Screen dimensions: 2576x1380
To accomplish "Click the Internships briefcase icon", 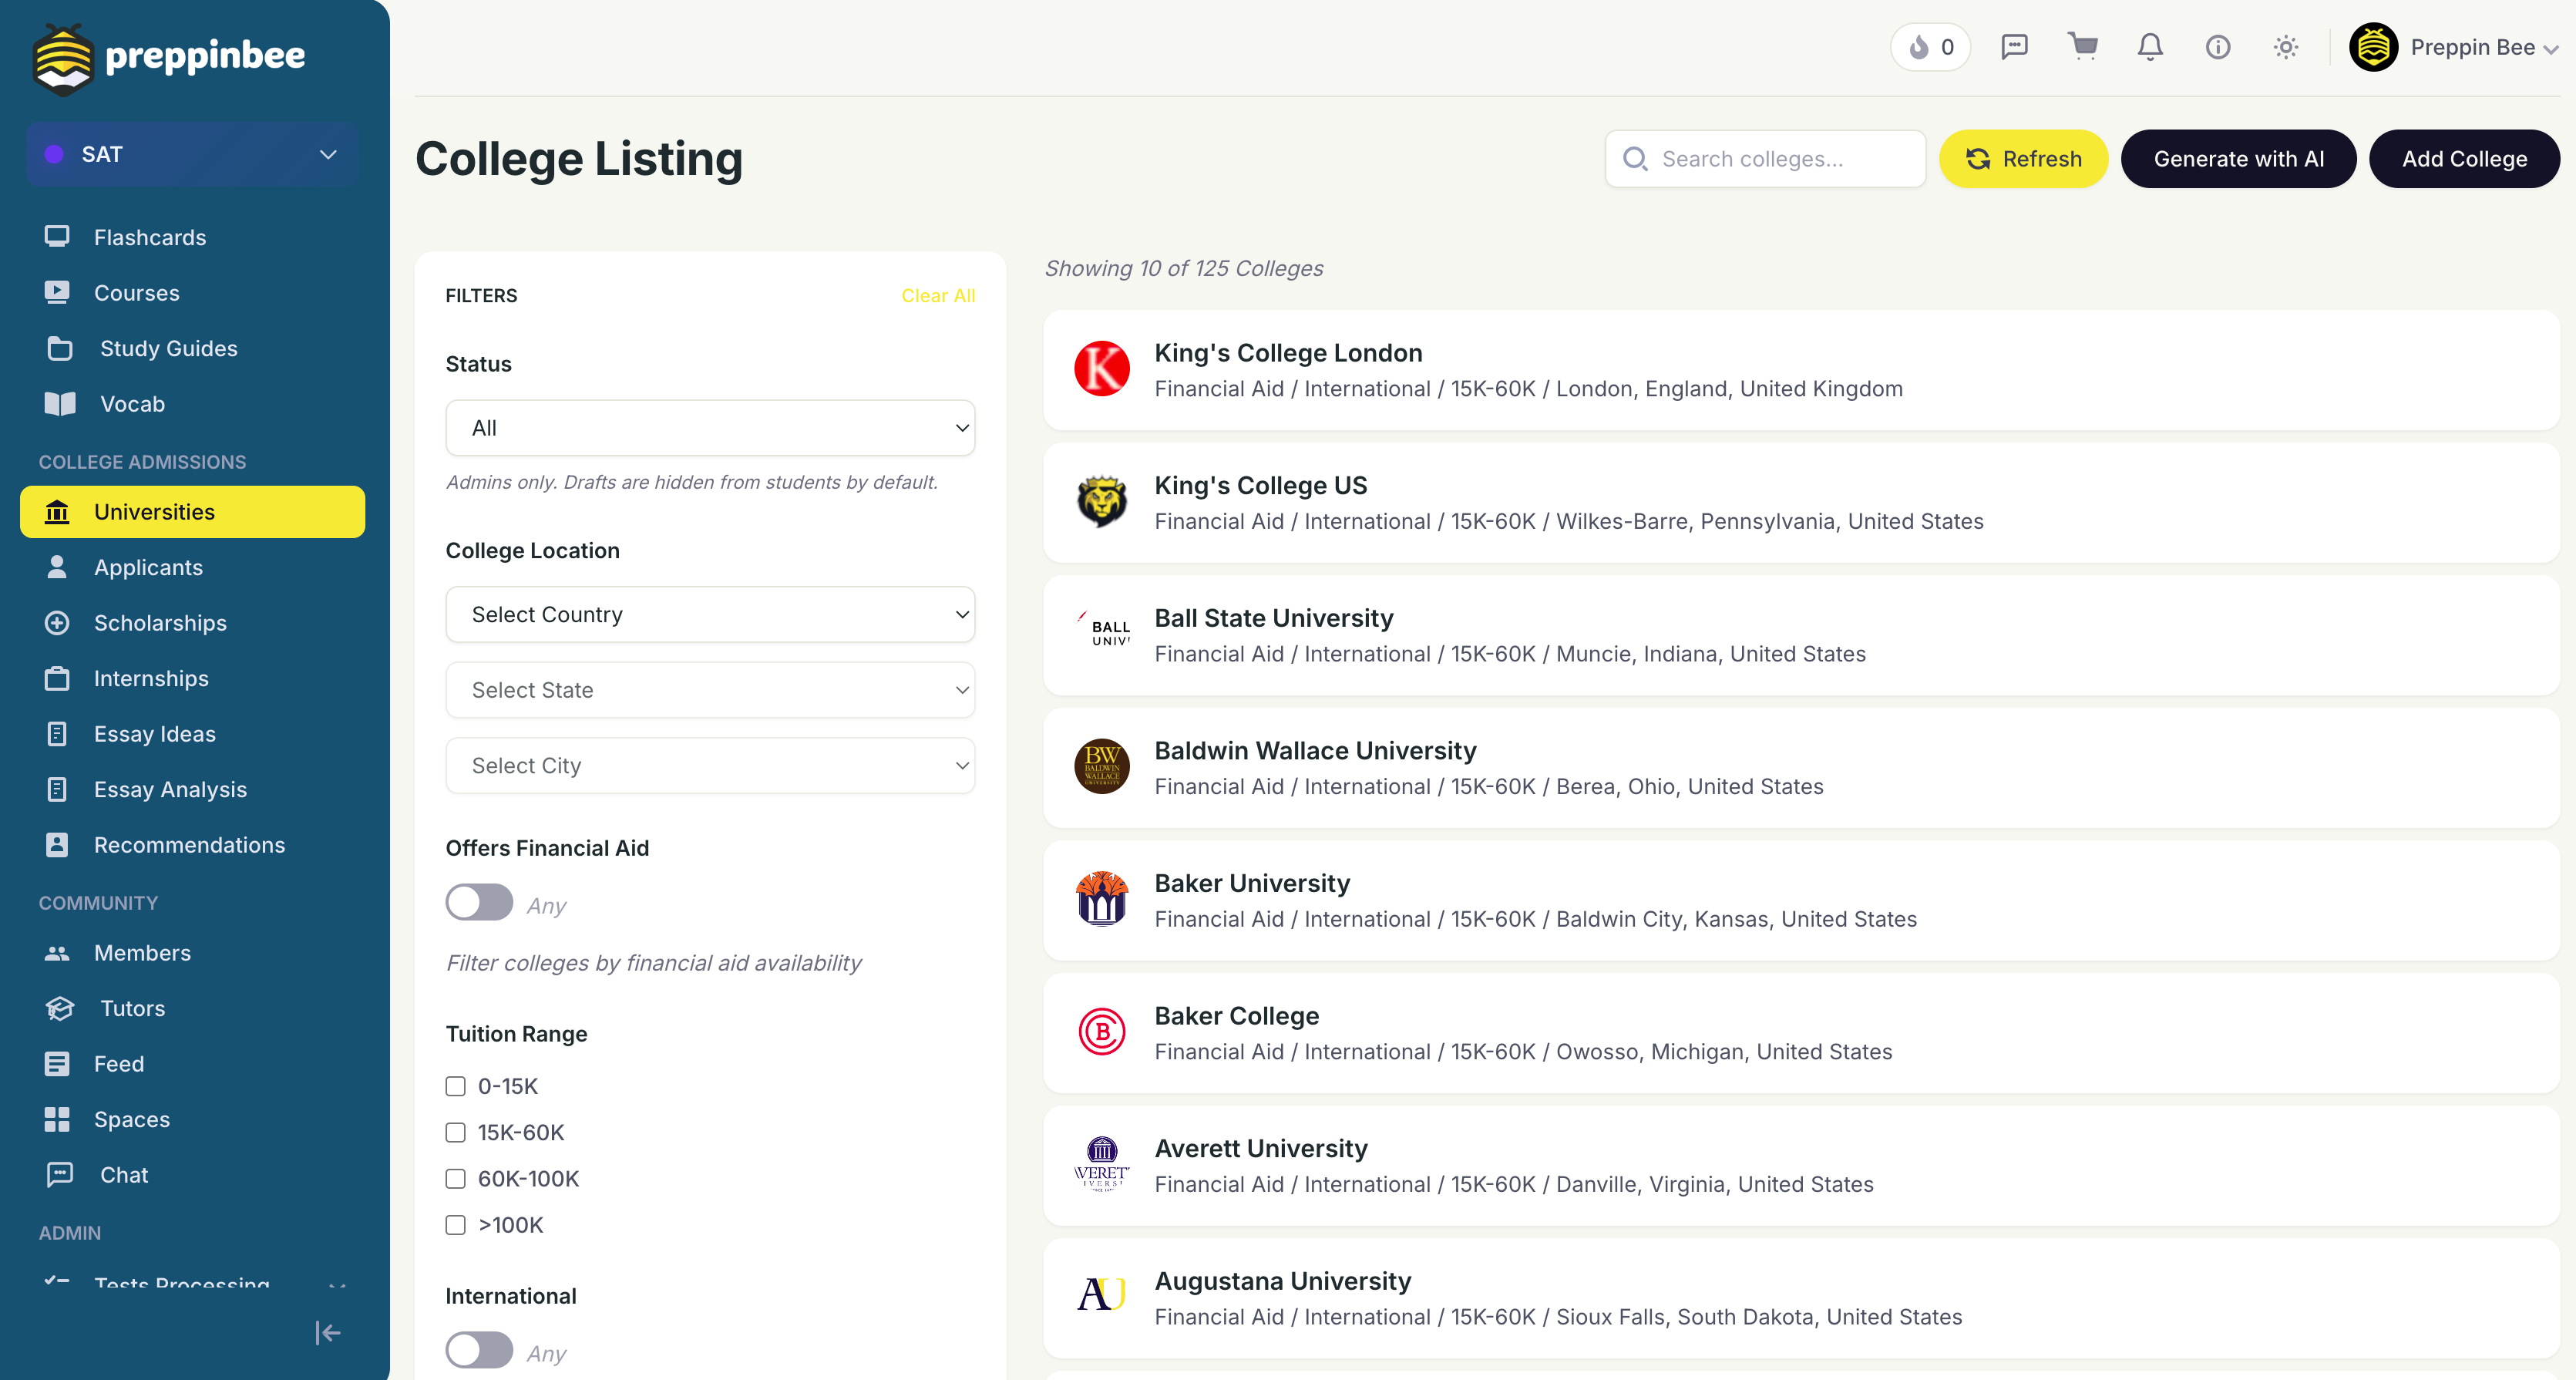I will pyautogui.click(x=57, y=678).
